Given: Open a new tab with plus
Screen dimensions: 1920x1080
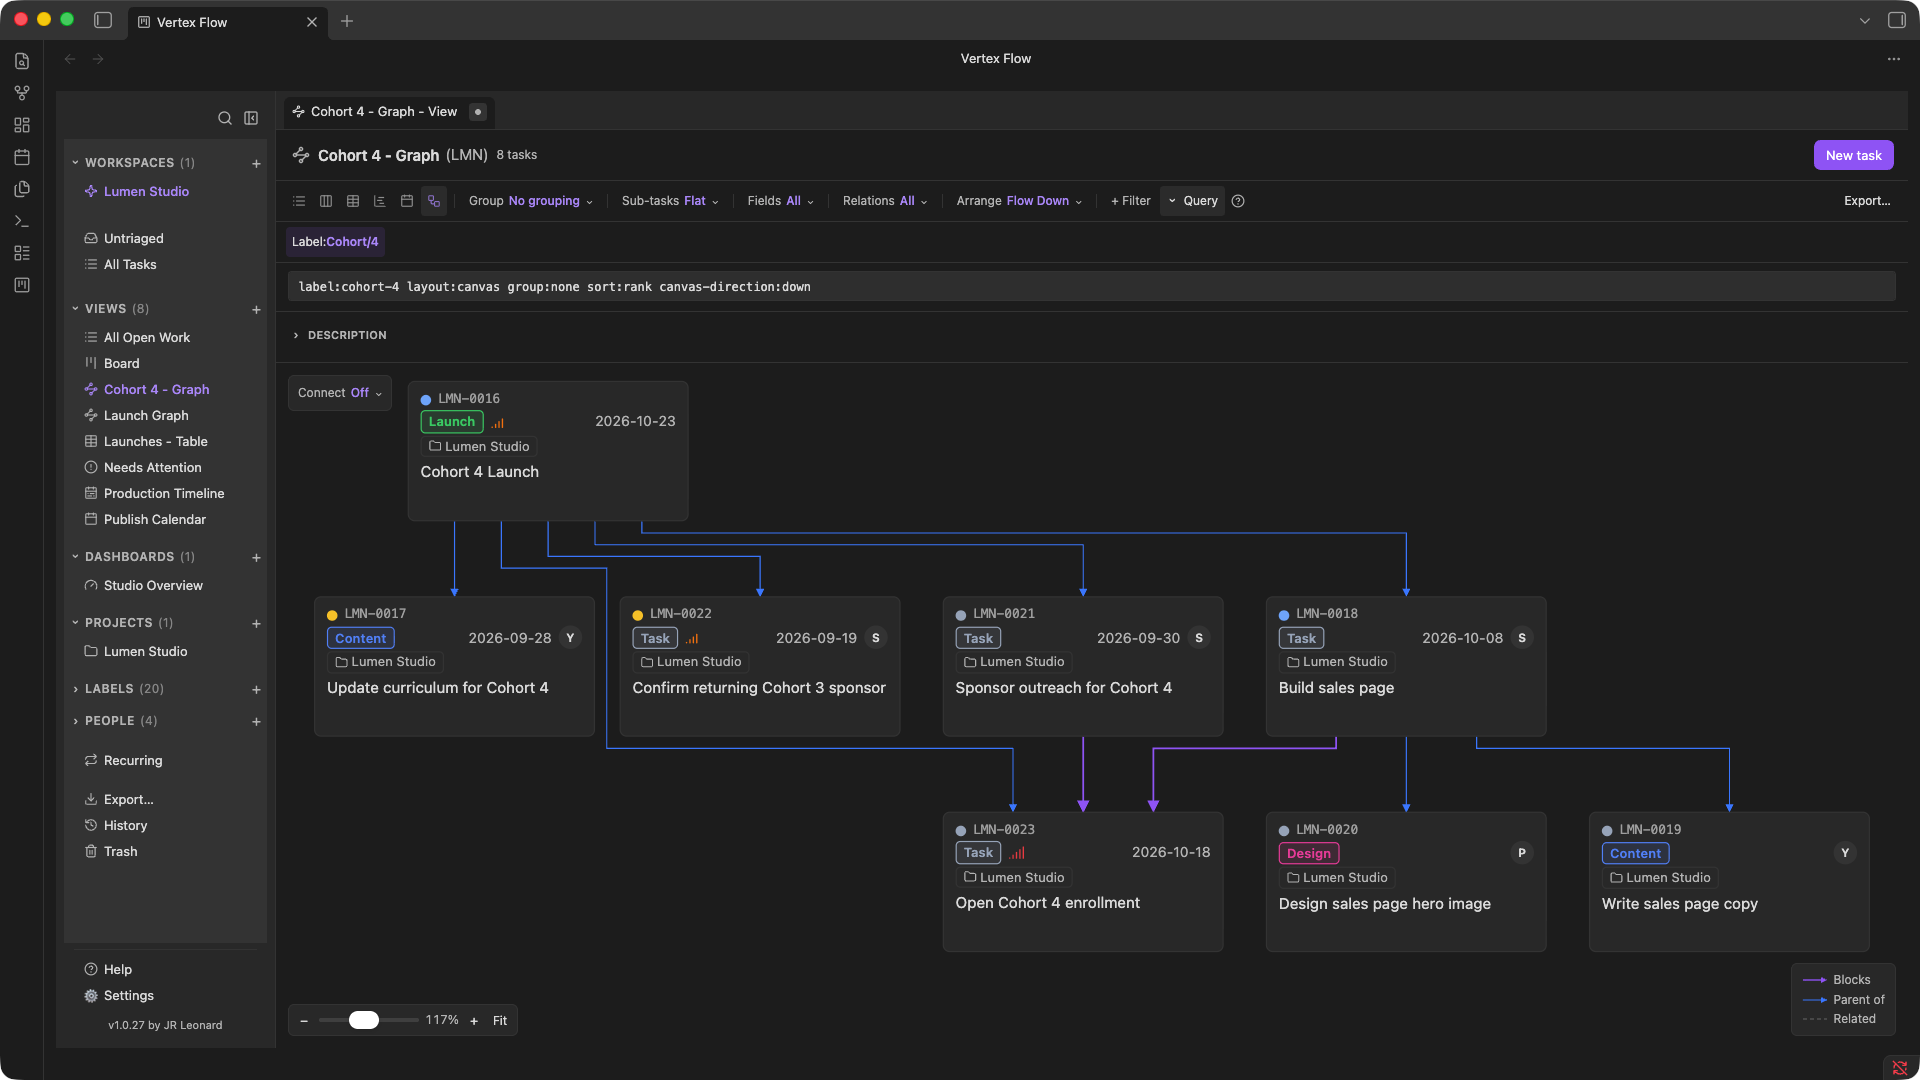Looking at the screenshot, I should [x=347, y=21].
